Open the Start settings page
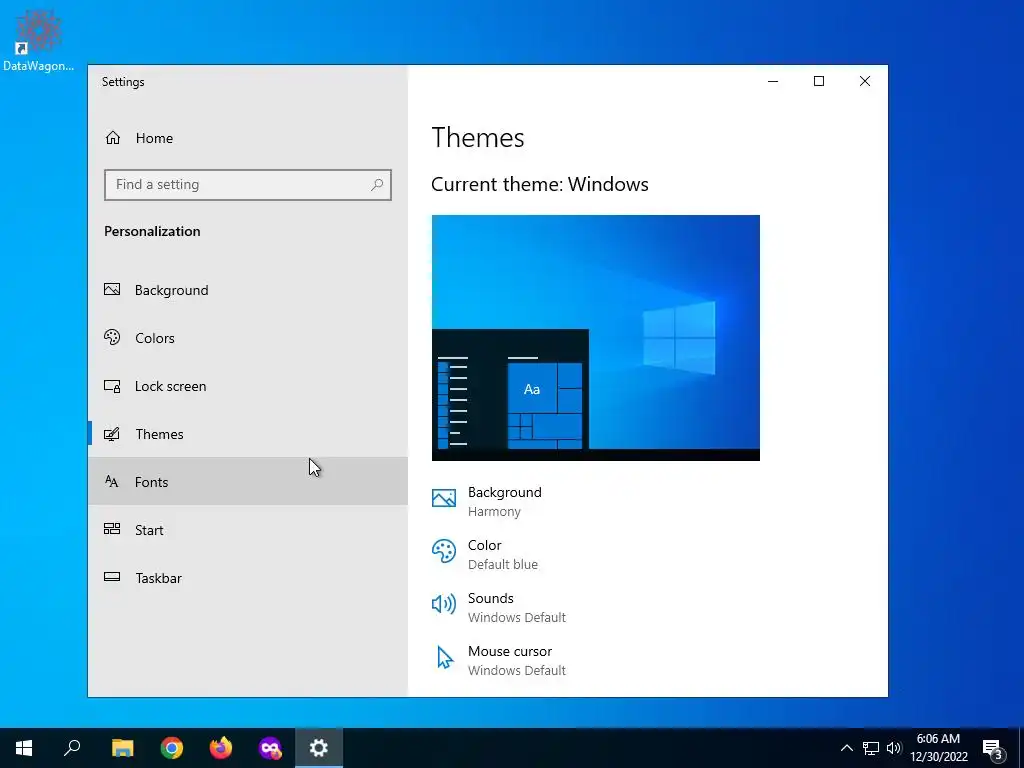This screenshot has height=768, width=1024. (248, 530)
